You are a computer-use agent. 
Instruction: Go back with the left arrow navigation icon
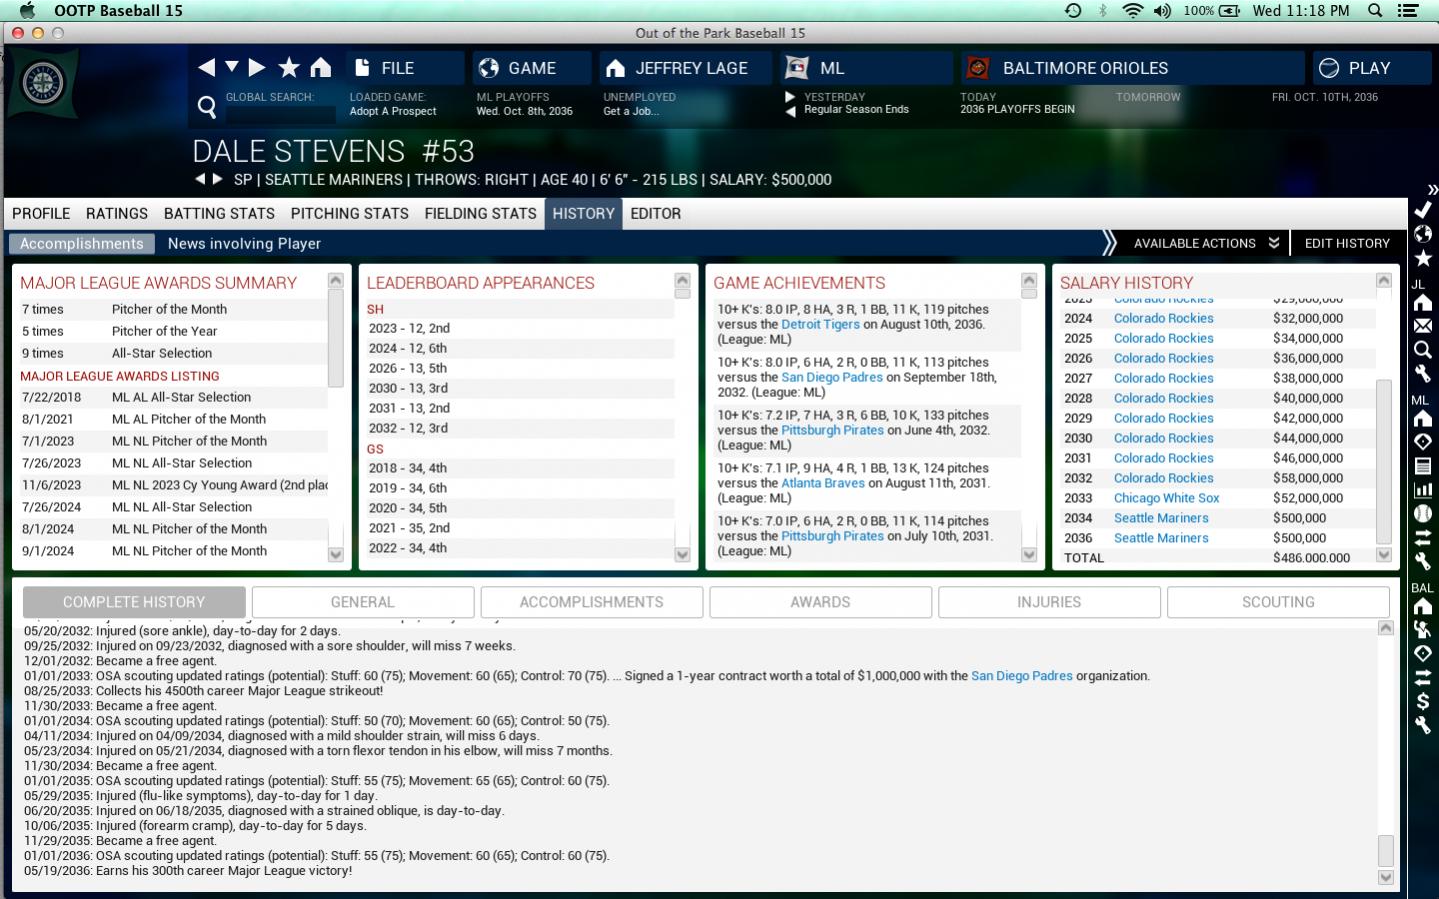coord(206,68)
